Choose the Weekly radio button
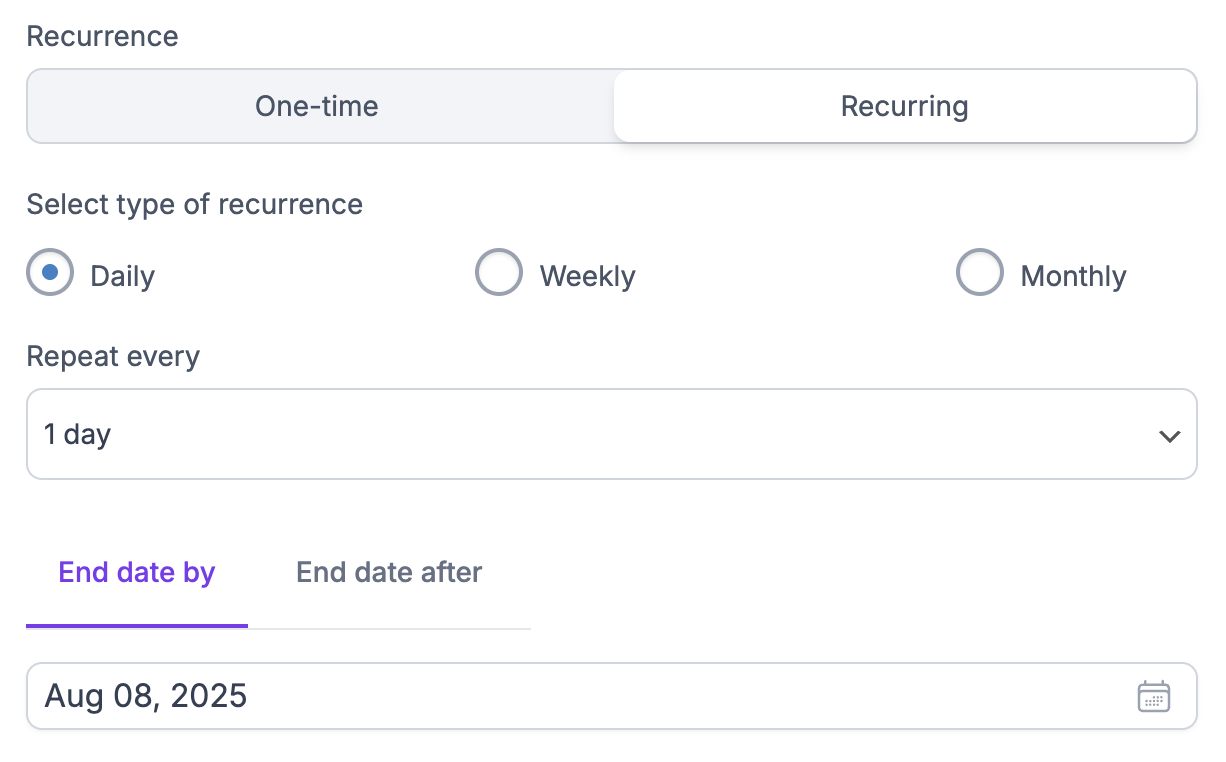Image resolution: width=1226 pixels, height=762 pixels. click(498, 272)
